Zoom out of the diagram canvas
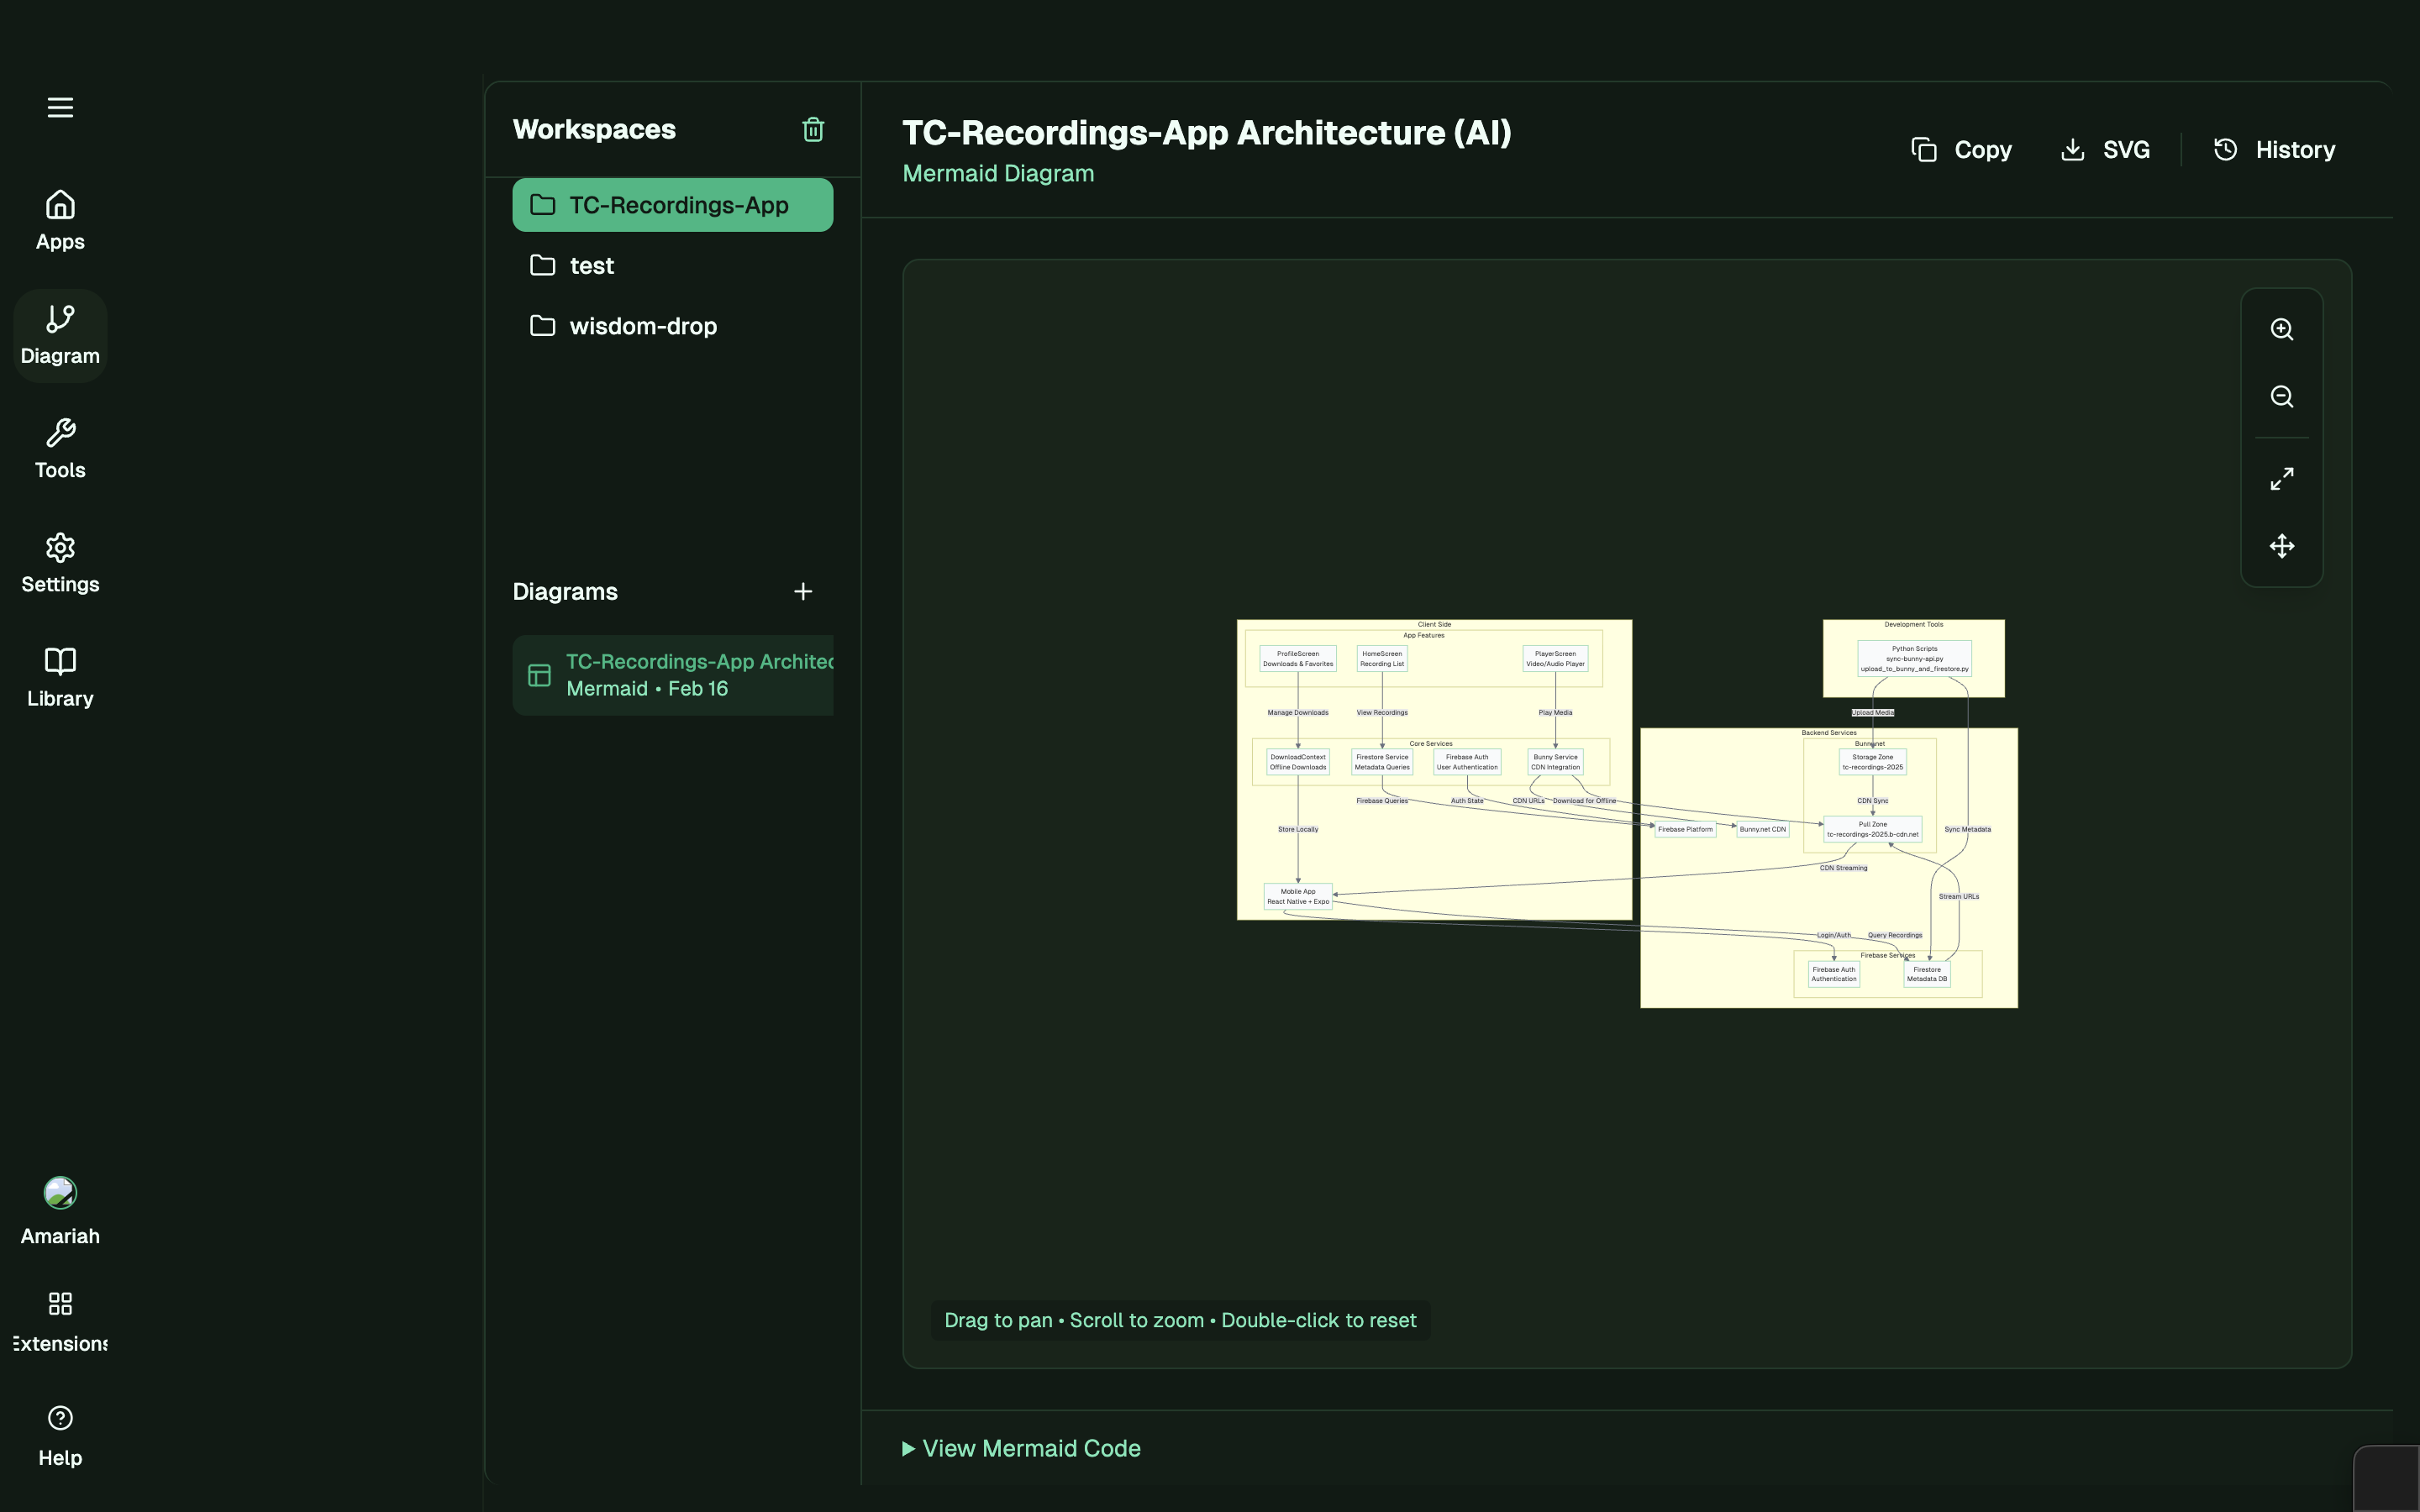The image size is (2420, 1512). (2282, 397)
